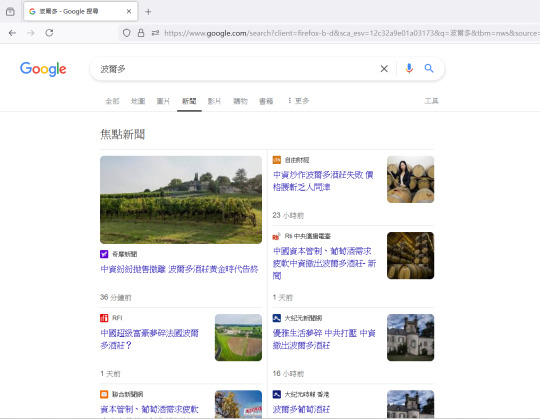
Task: Click the aerial farmland thumbnail
Action: click(x=238, y=337)
